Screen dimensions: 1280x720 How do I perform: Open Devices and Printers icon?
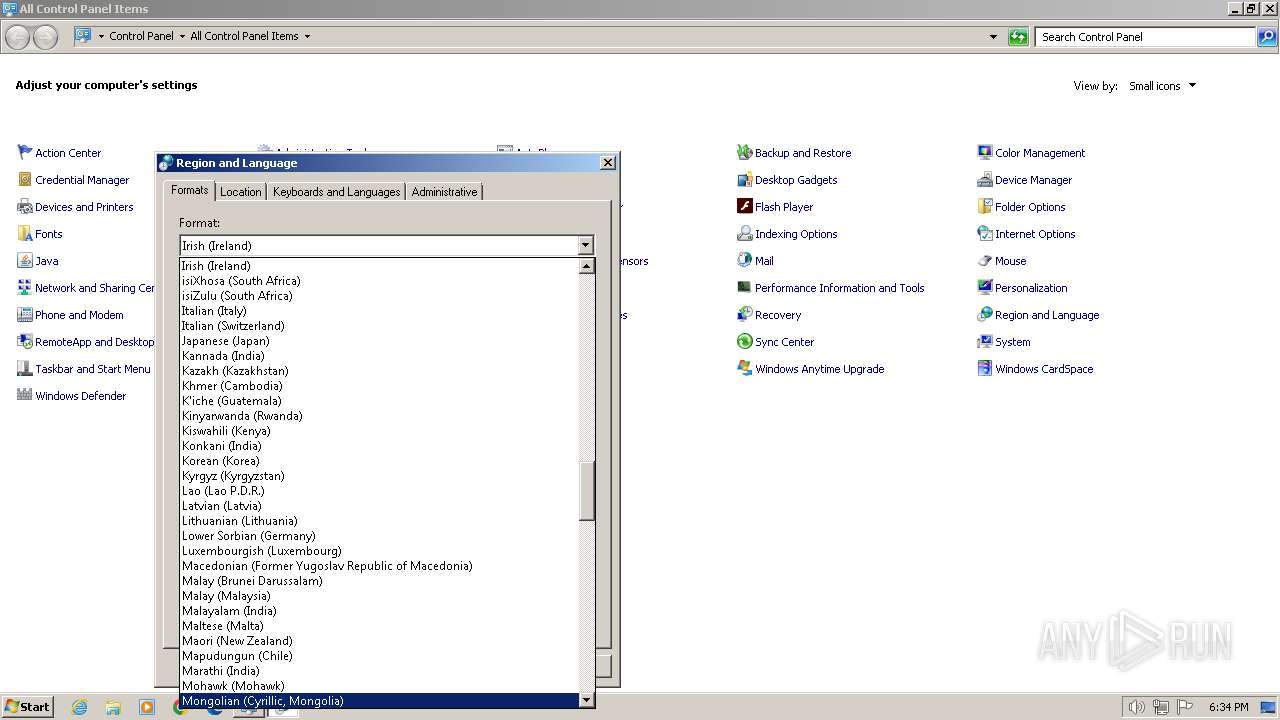(x=25, y=207)
